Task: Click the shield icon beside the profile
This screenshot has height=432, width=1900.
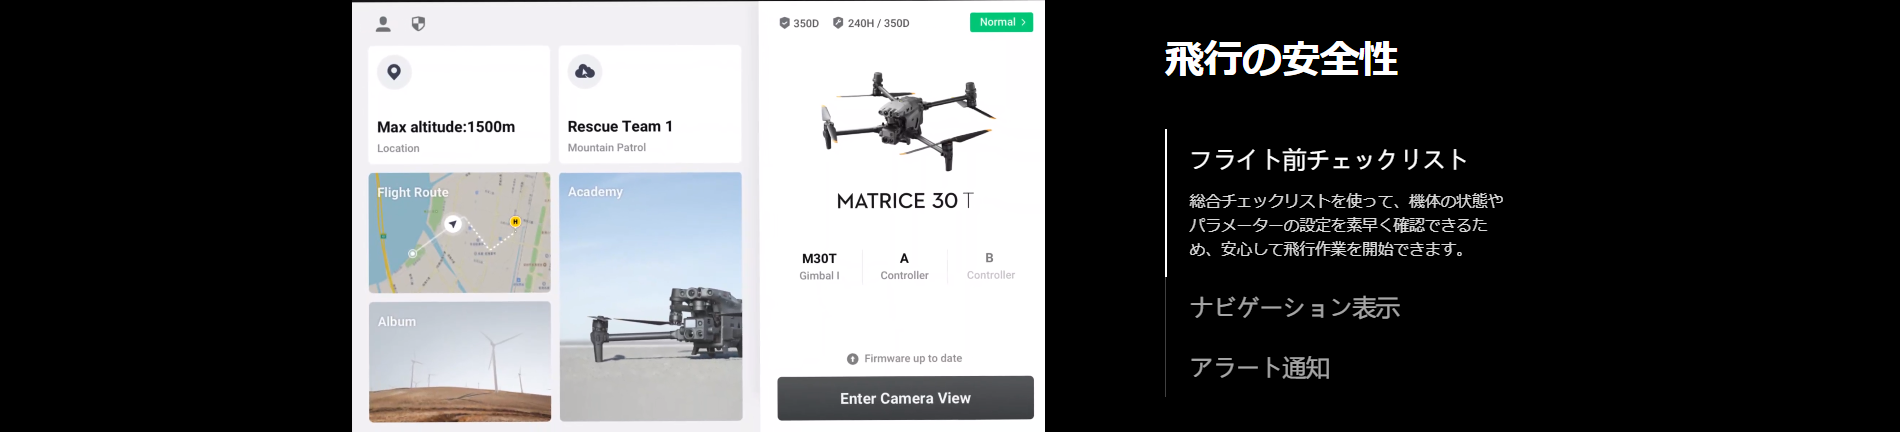Action: coord(418,24)
